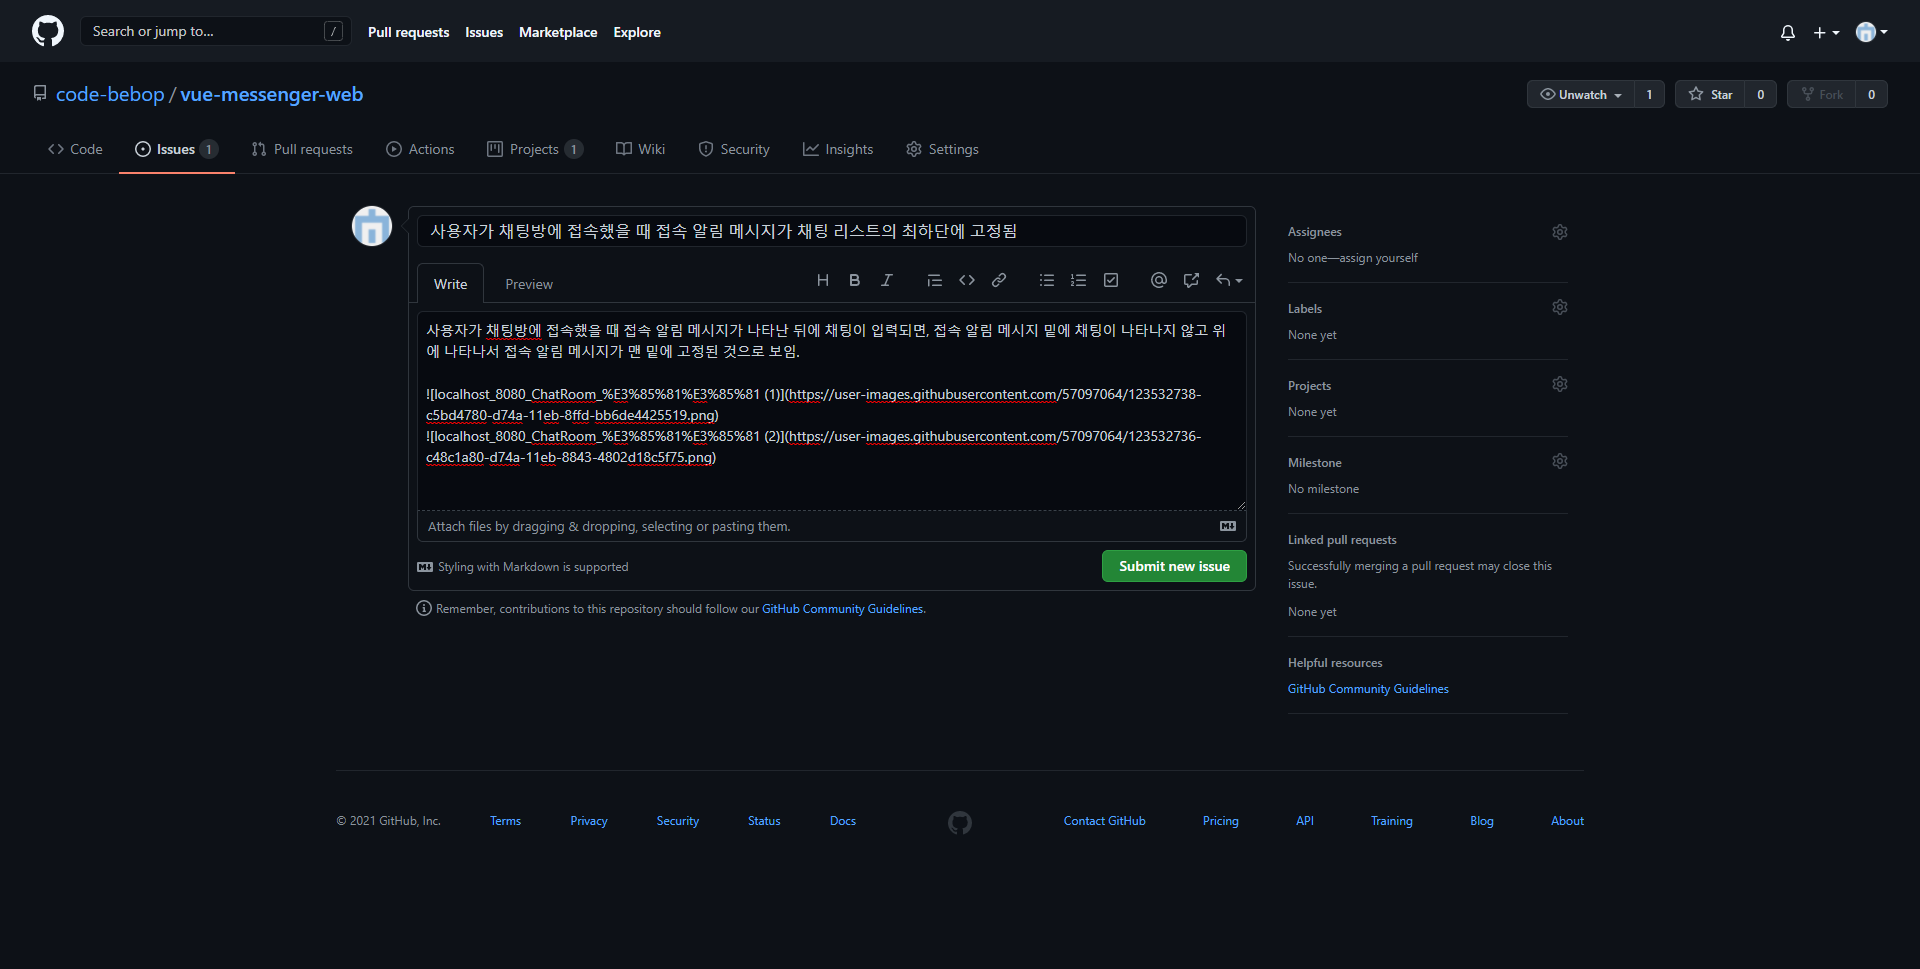Open Projects sidebar gear settings

click(x=1560, y=384)
